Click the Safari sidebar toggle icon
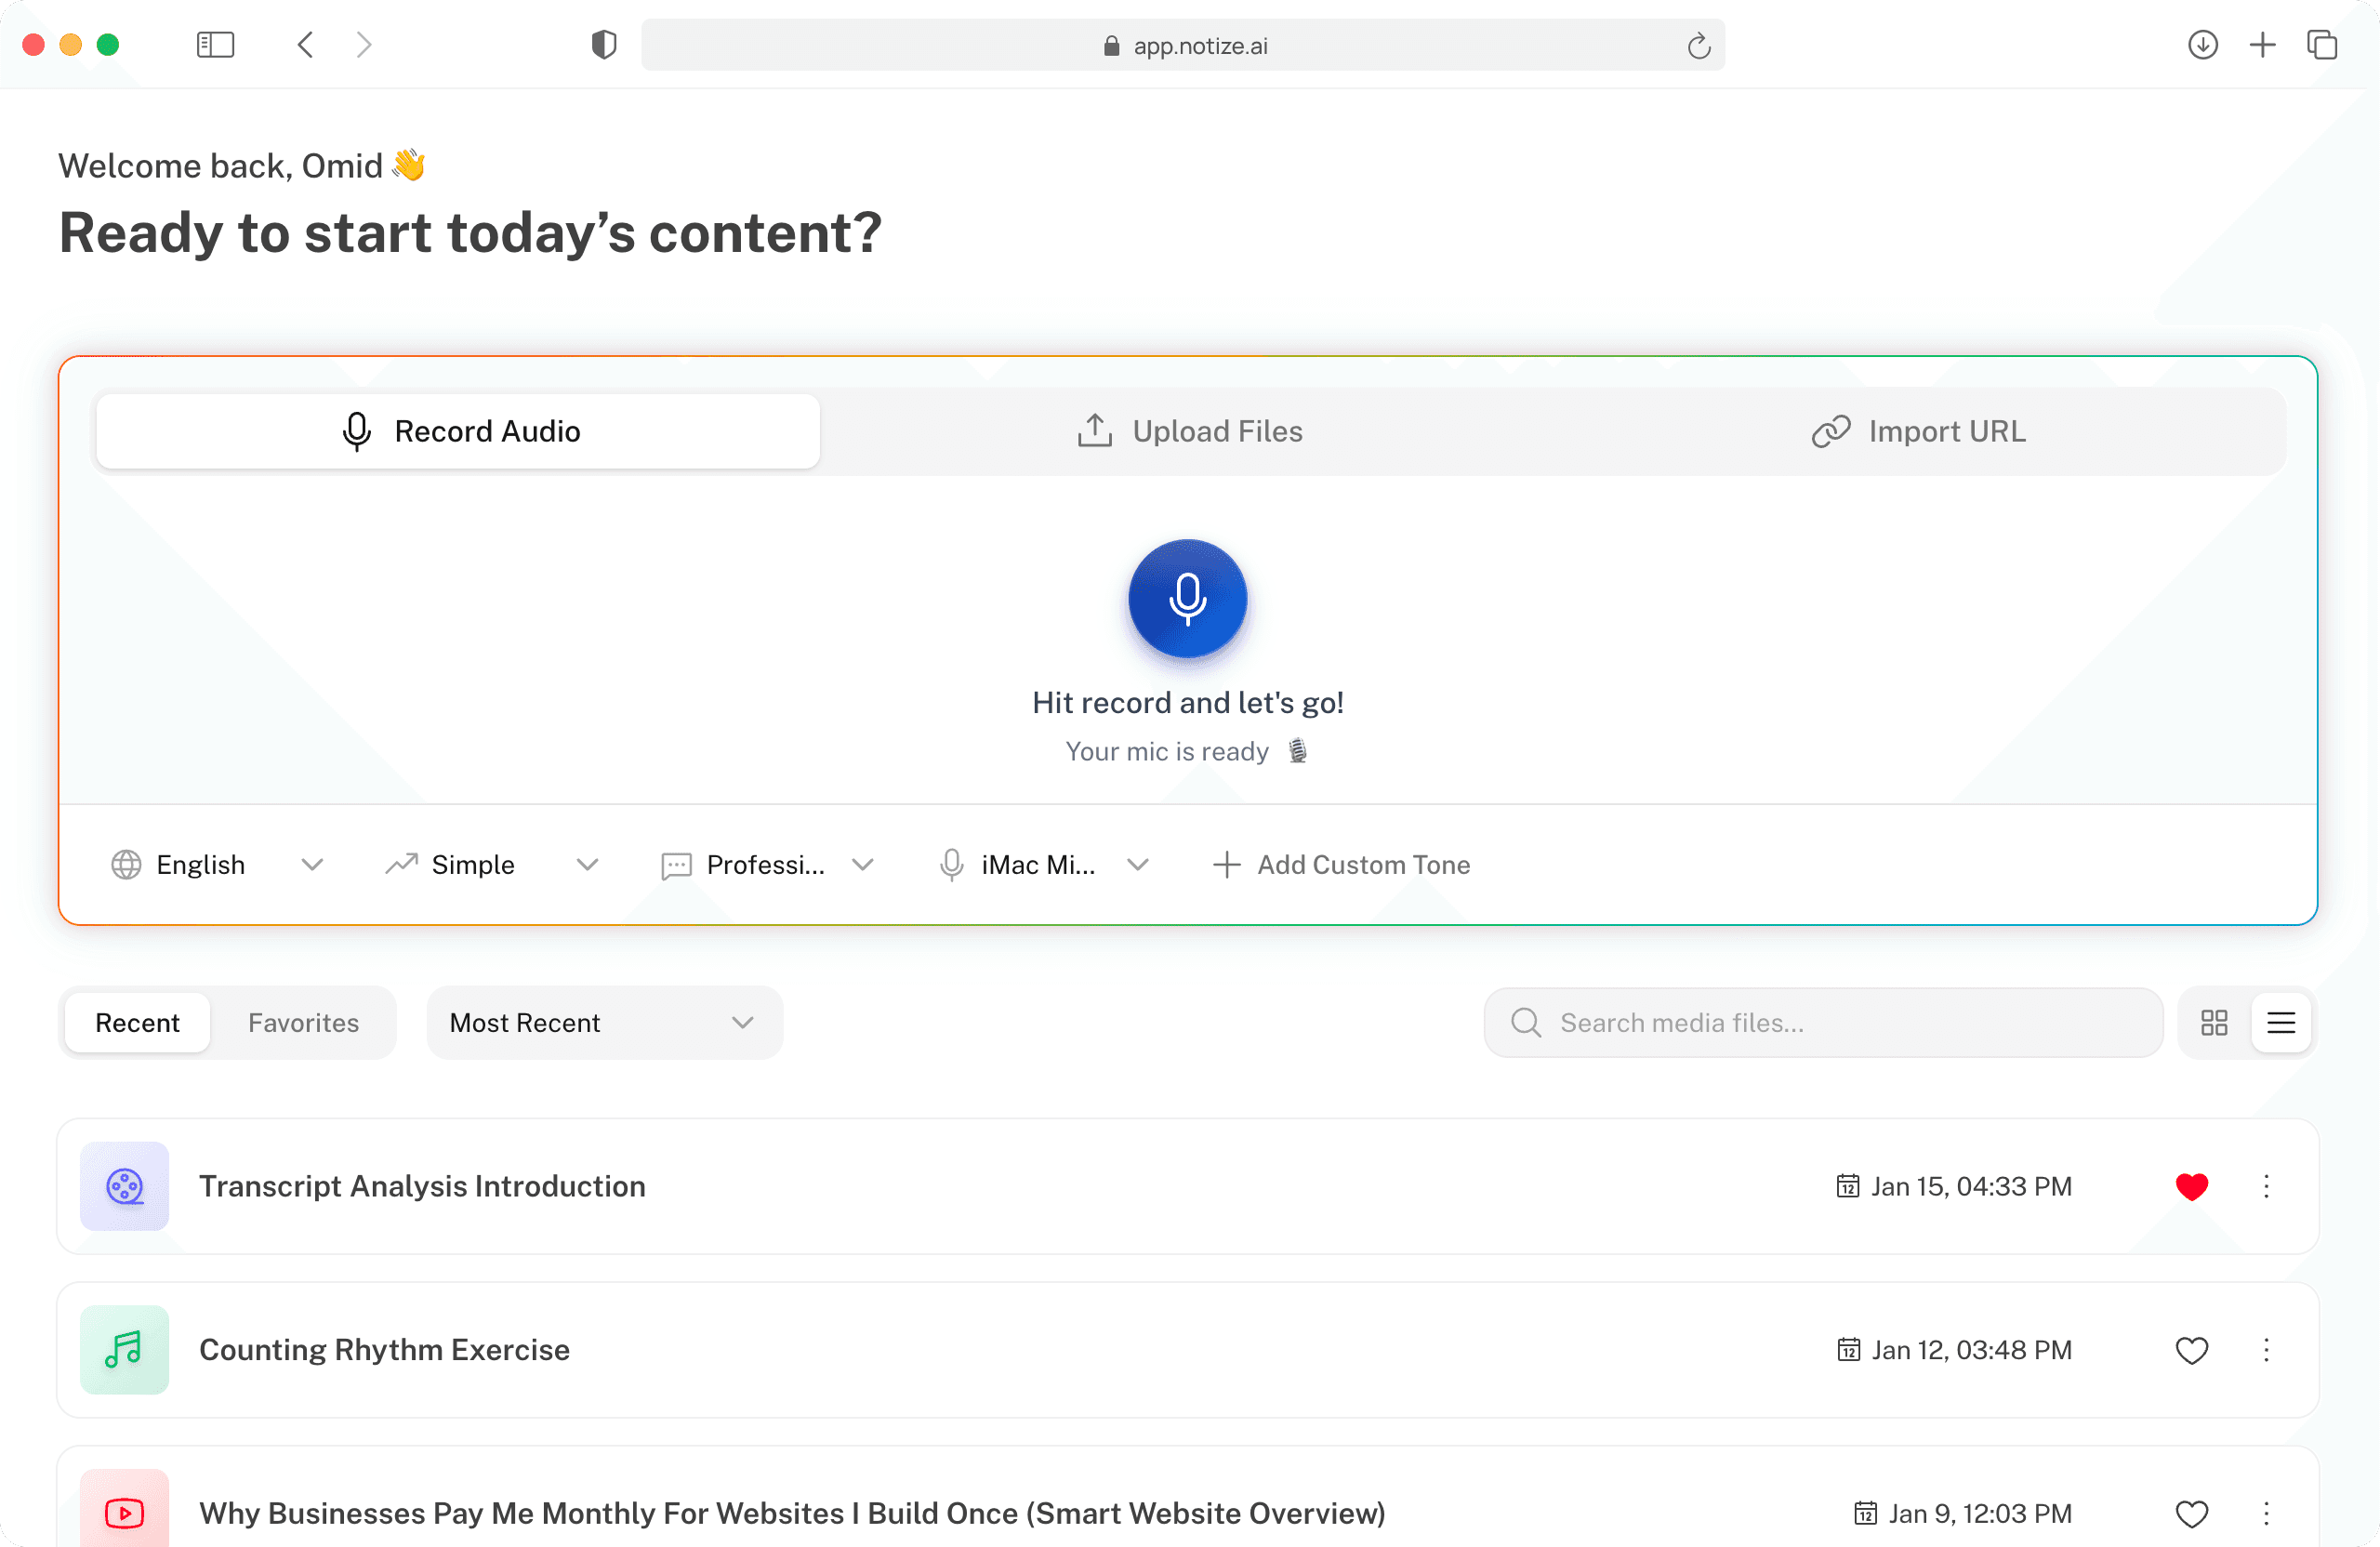Viewport: 2380px width, 1547px height. point(215,45)
